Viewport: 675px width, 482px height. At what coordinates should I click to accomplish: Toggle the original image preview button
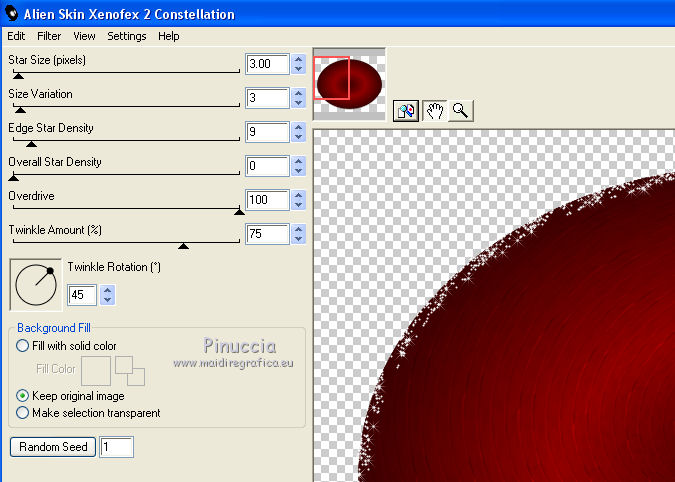(406, 111)
